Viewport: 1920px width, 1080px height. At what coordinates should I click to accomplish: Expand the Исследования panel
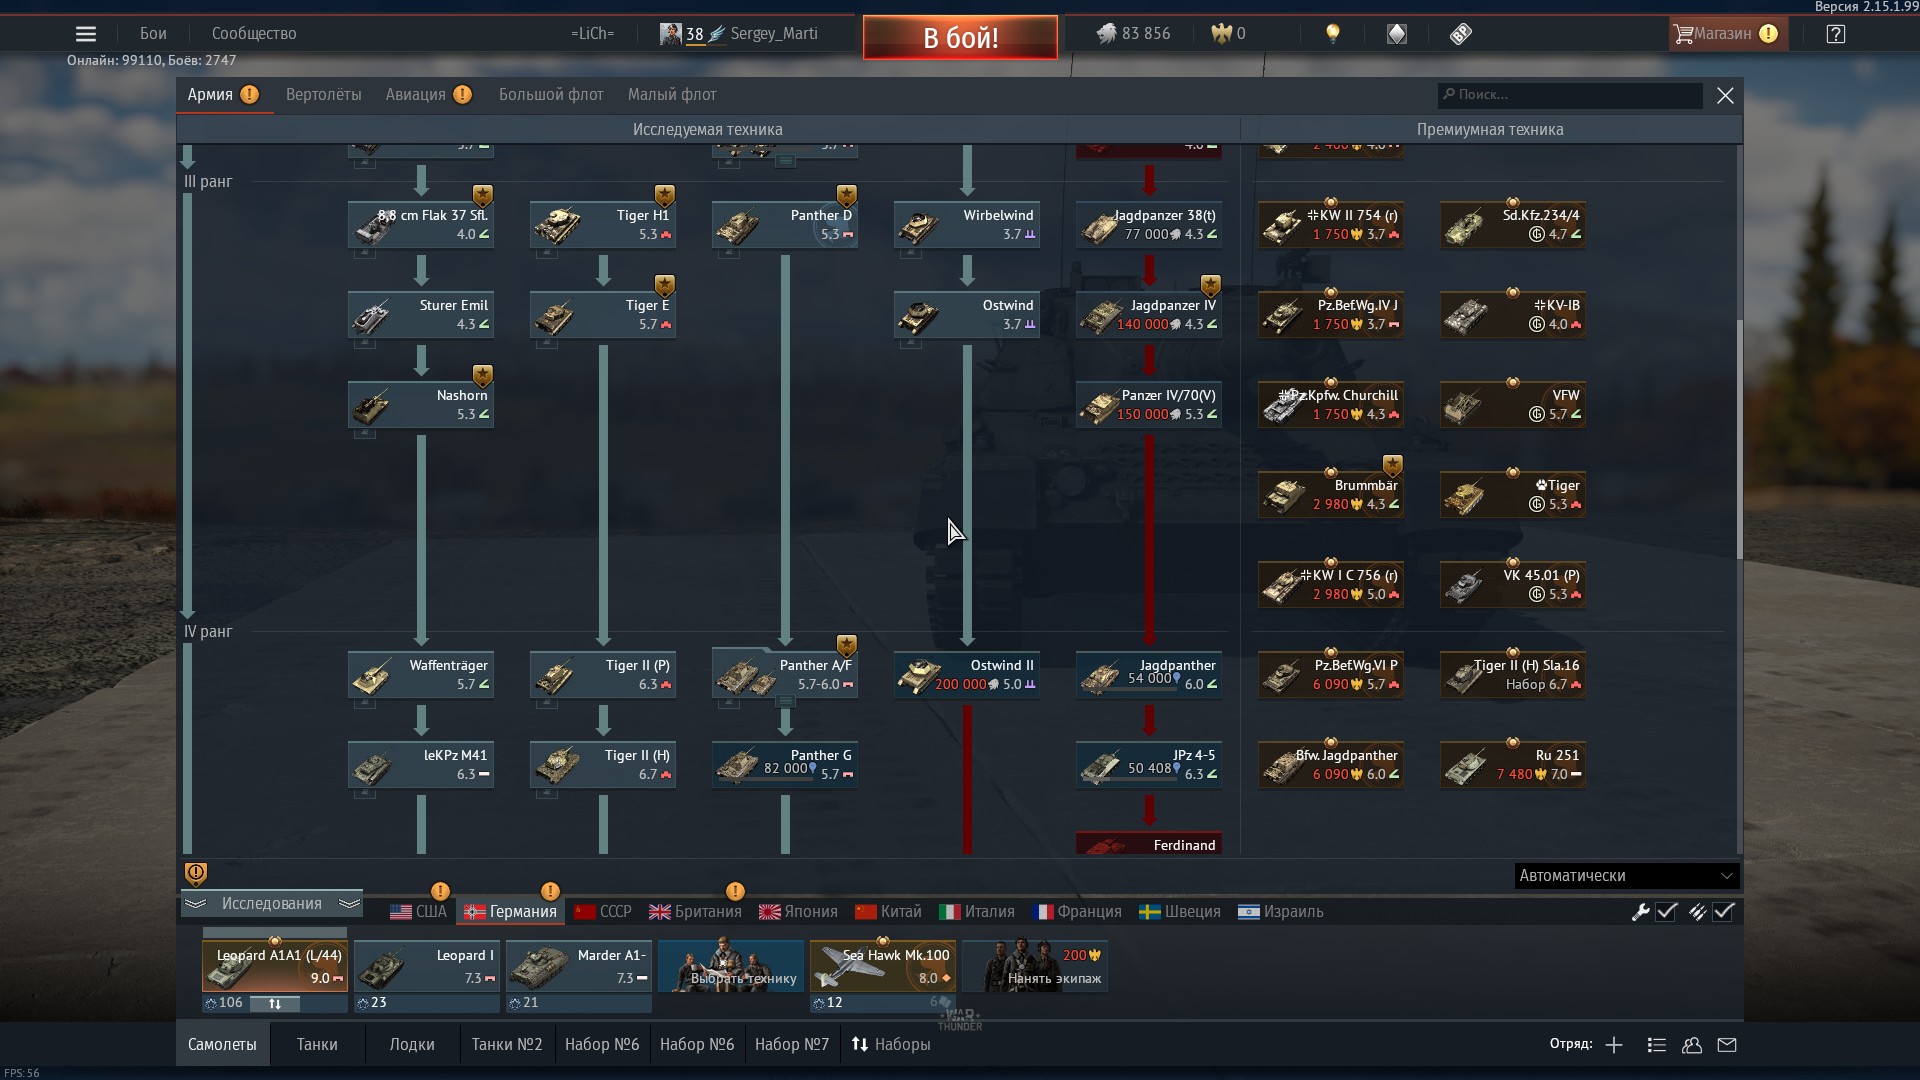(272, 904)
